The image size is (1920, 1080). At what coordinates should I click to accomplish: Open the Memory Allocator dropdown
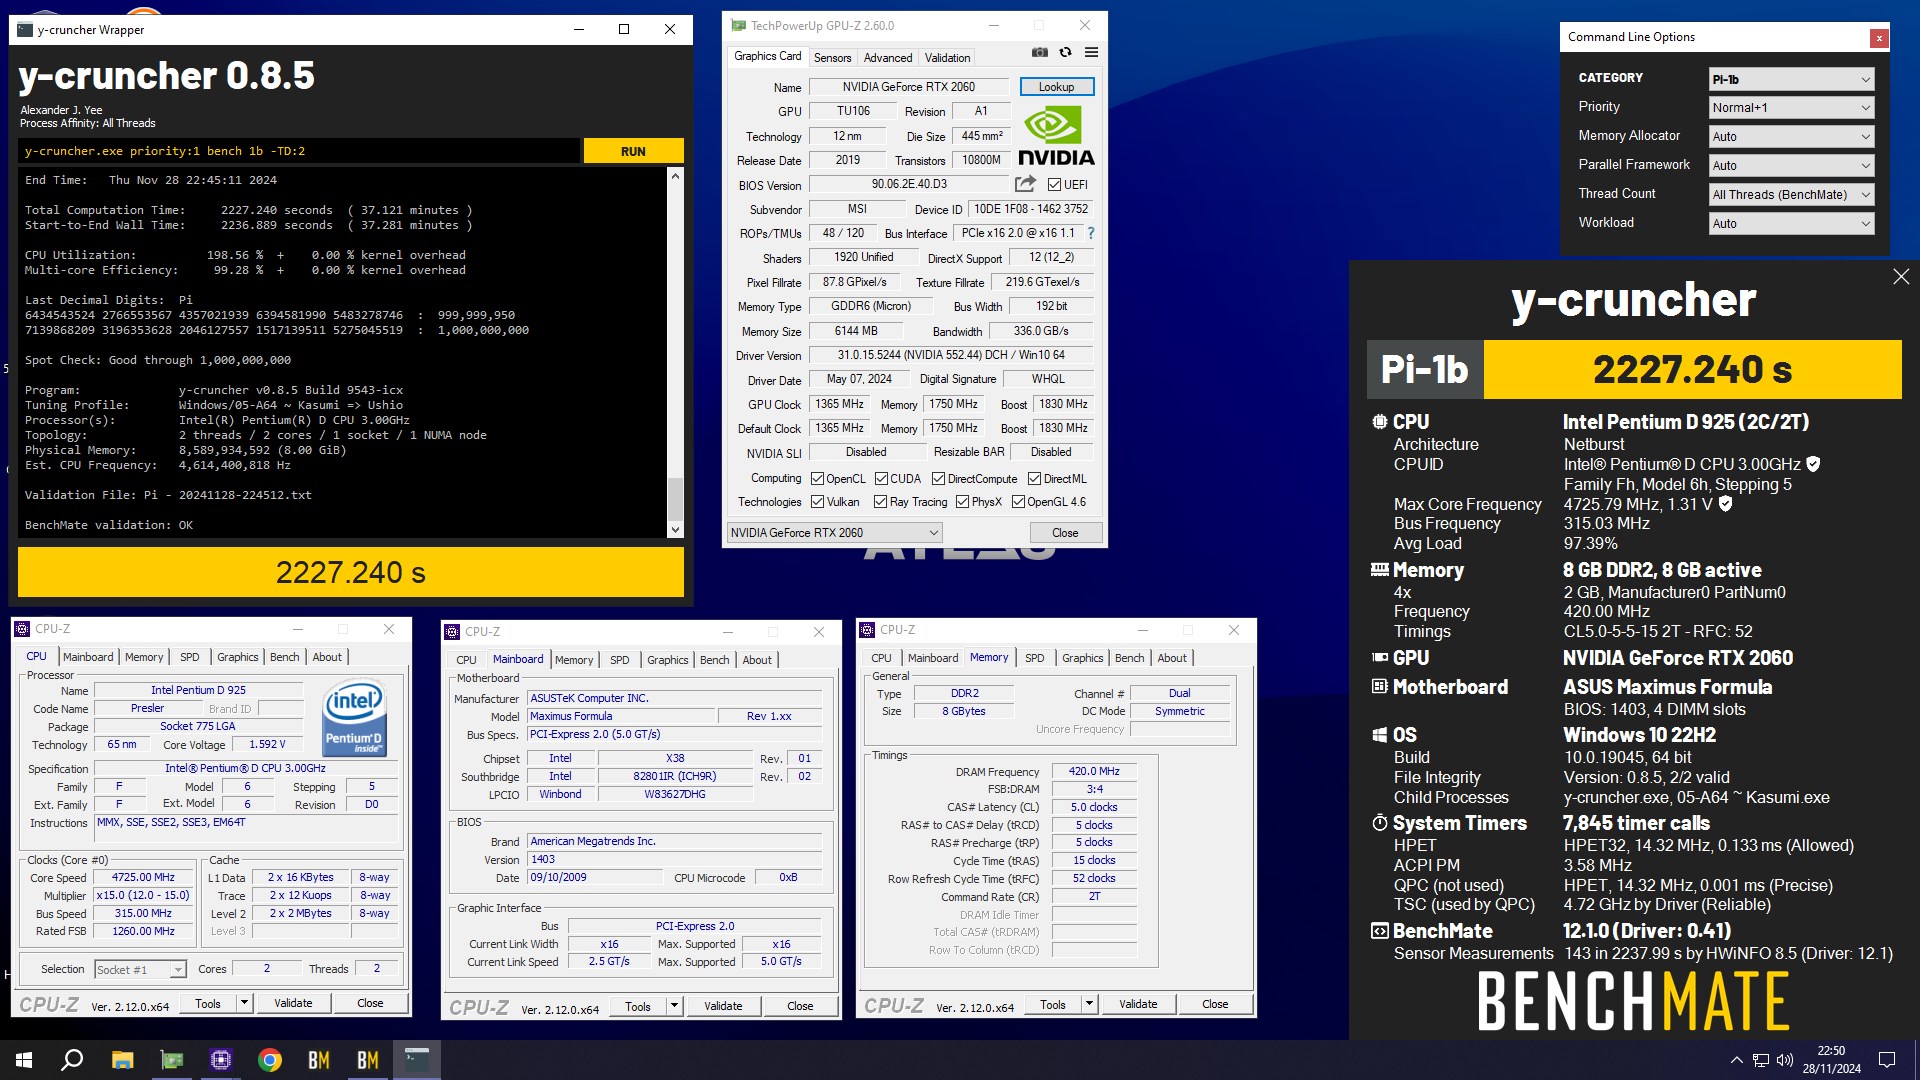click(x=1791, y=137)
